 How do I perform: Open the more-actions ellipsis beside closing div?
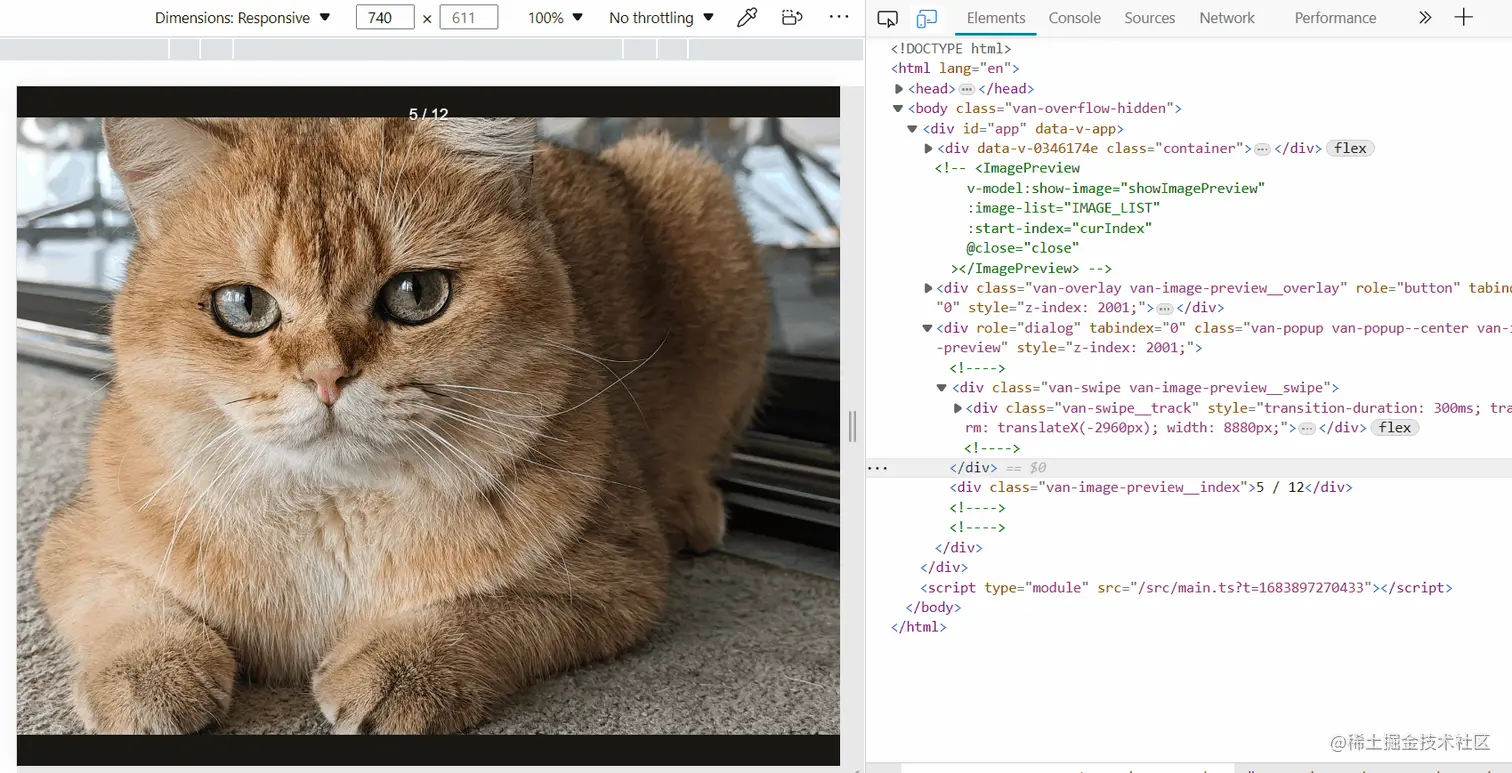click(877, 467)
